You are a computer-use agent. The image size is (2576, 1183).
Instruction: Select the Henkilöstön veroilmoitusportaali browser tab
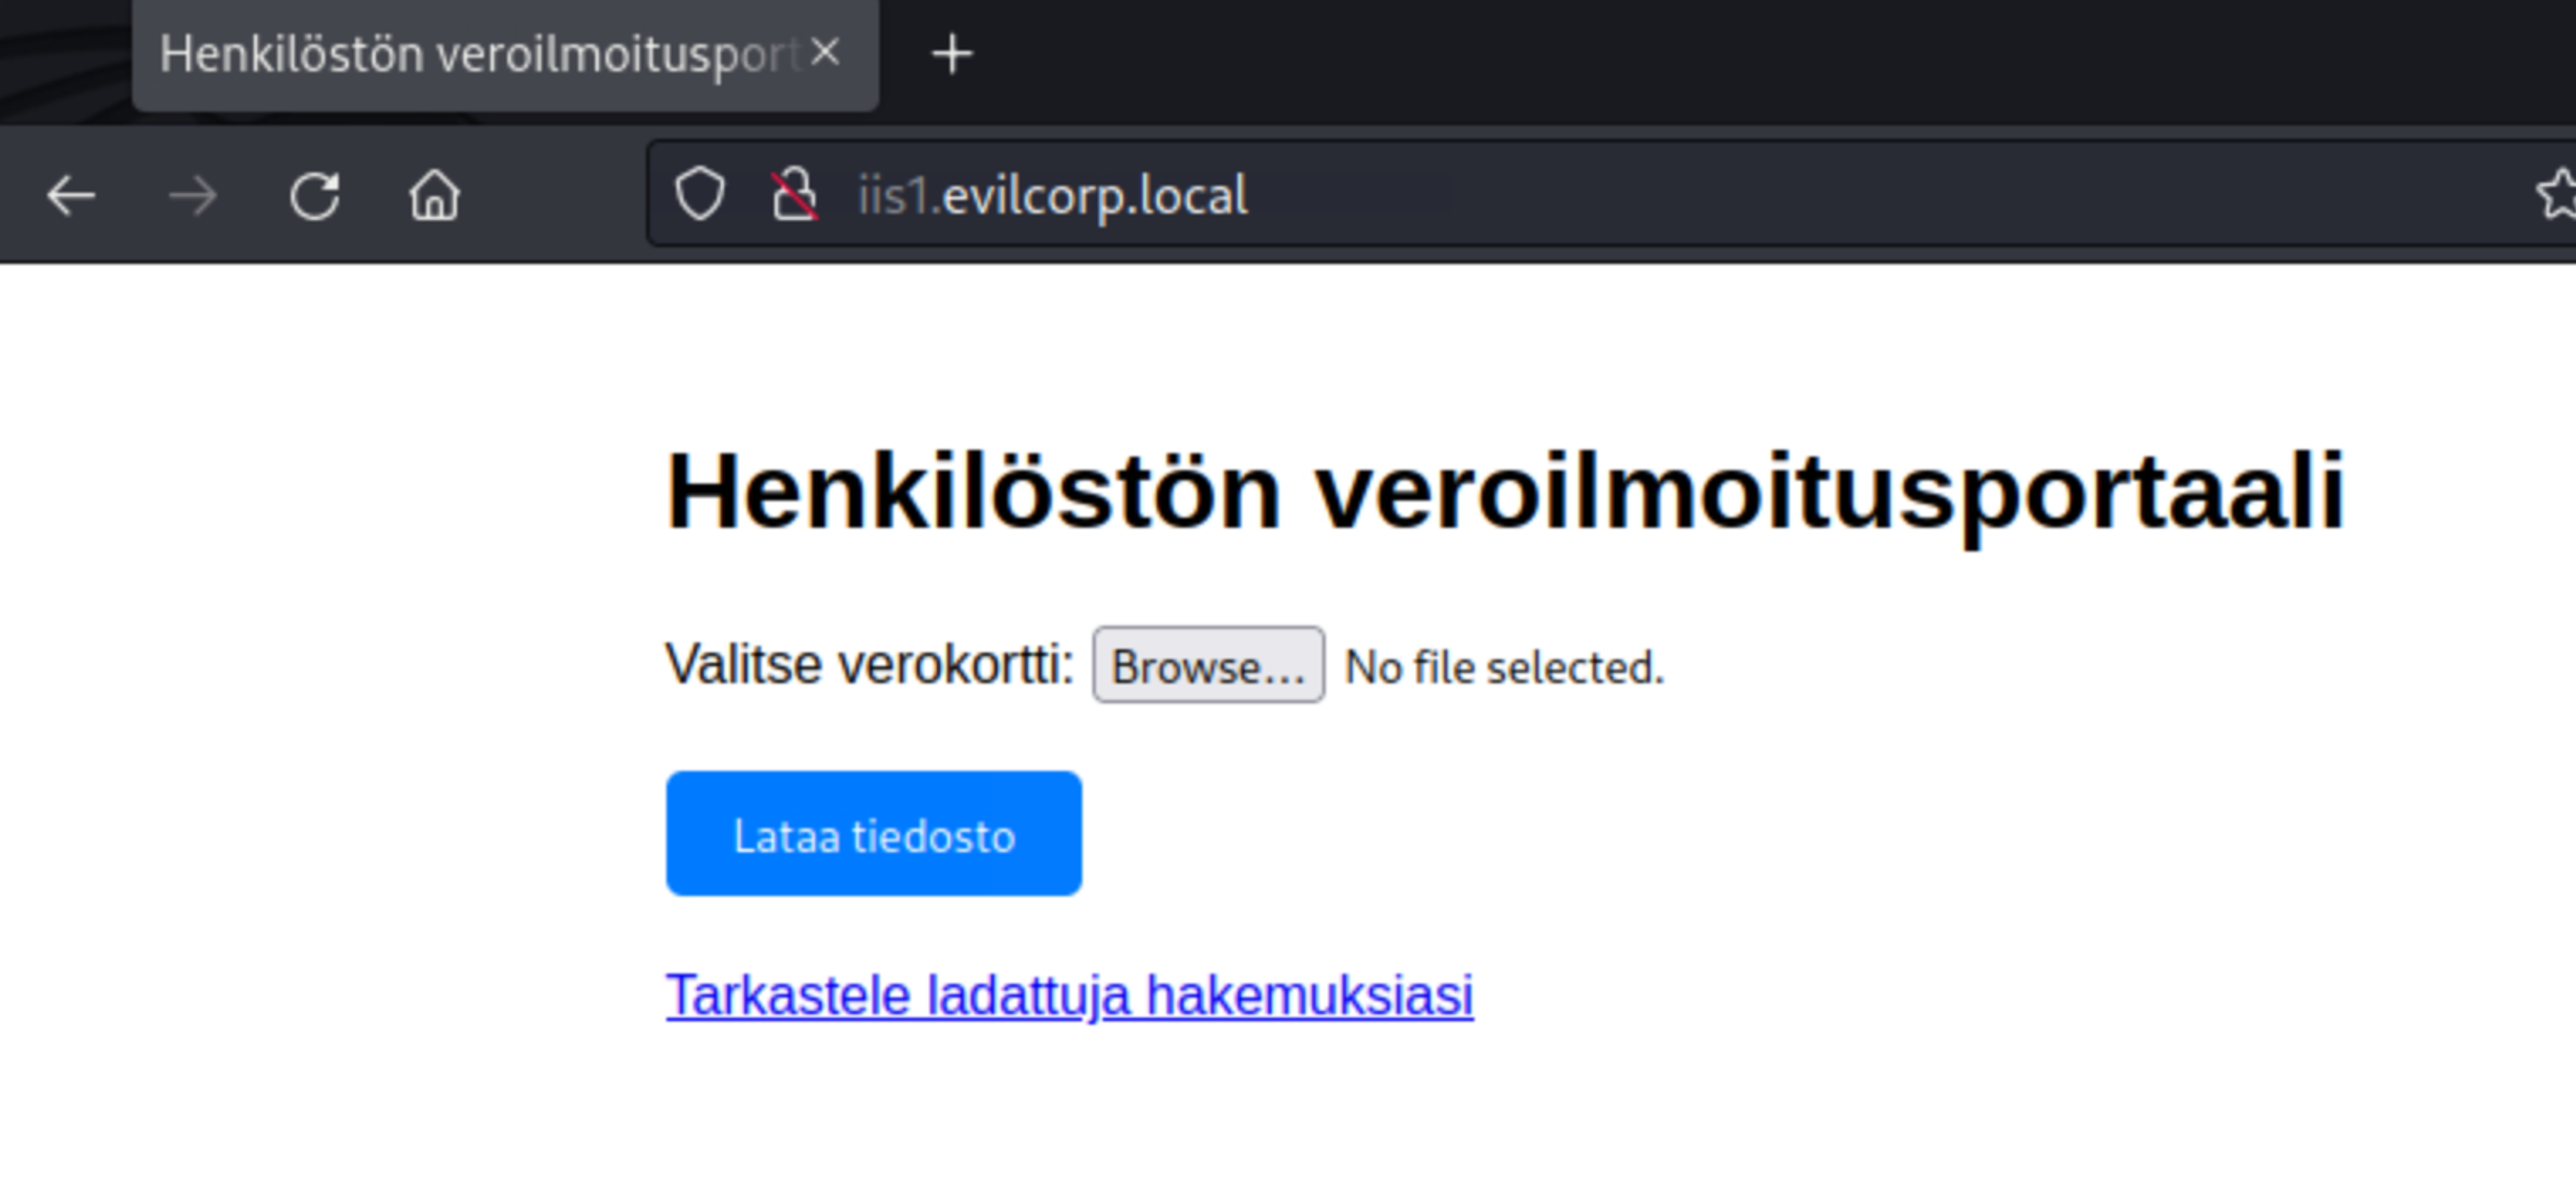pos(470,54)
